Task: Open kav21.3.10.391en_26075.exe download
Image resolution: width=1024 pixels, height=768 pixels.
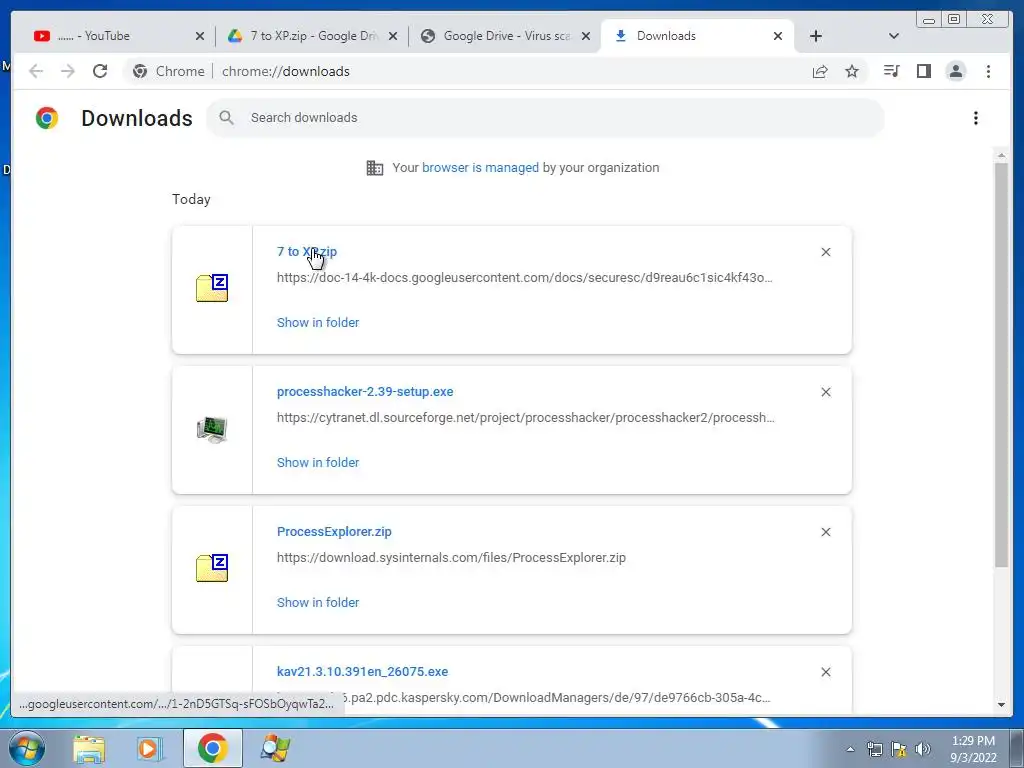Action: [362, 671]
